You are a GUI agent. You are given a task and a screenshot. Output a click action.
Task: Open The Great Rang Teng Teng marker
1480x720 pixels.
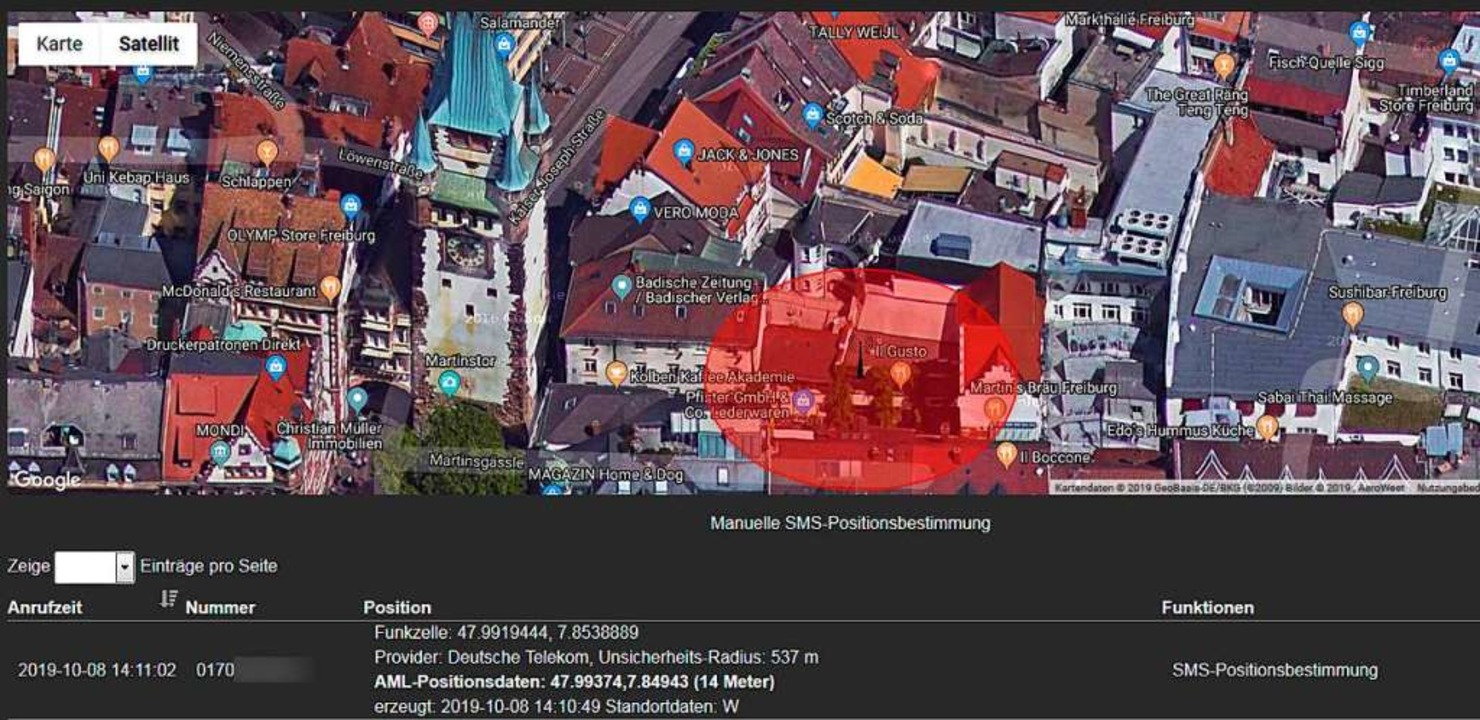(x=1224, y=67)
